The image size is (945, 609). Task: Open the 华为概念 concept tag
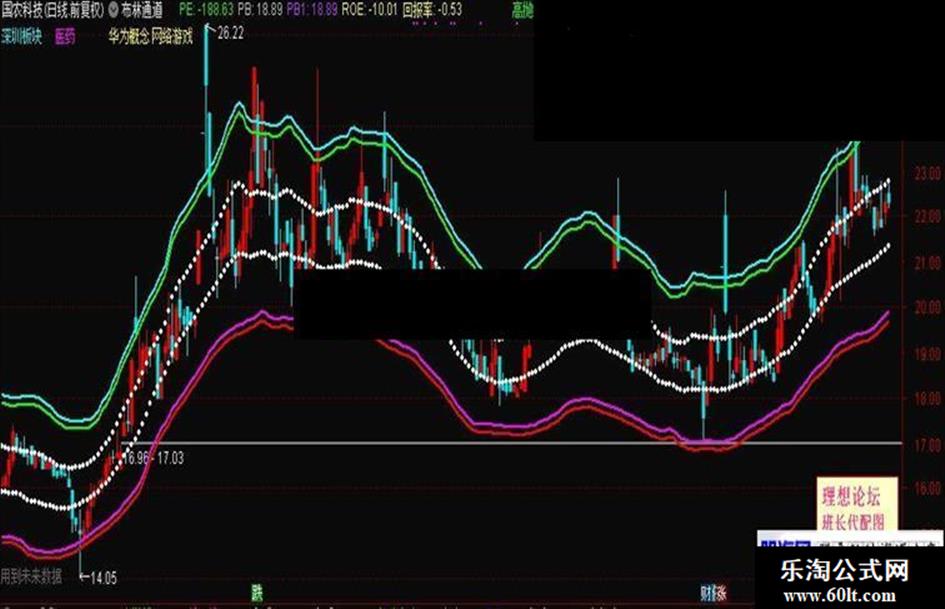pyautogui.click(x=129, y=37)
